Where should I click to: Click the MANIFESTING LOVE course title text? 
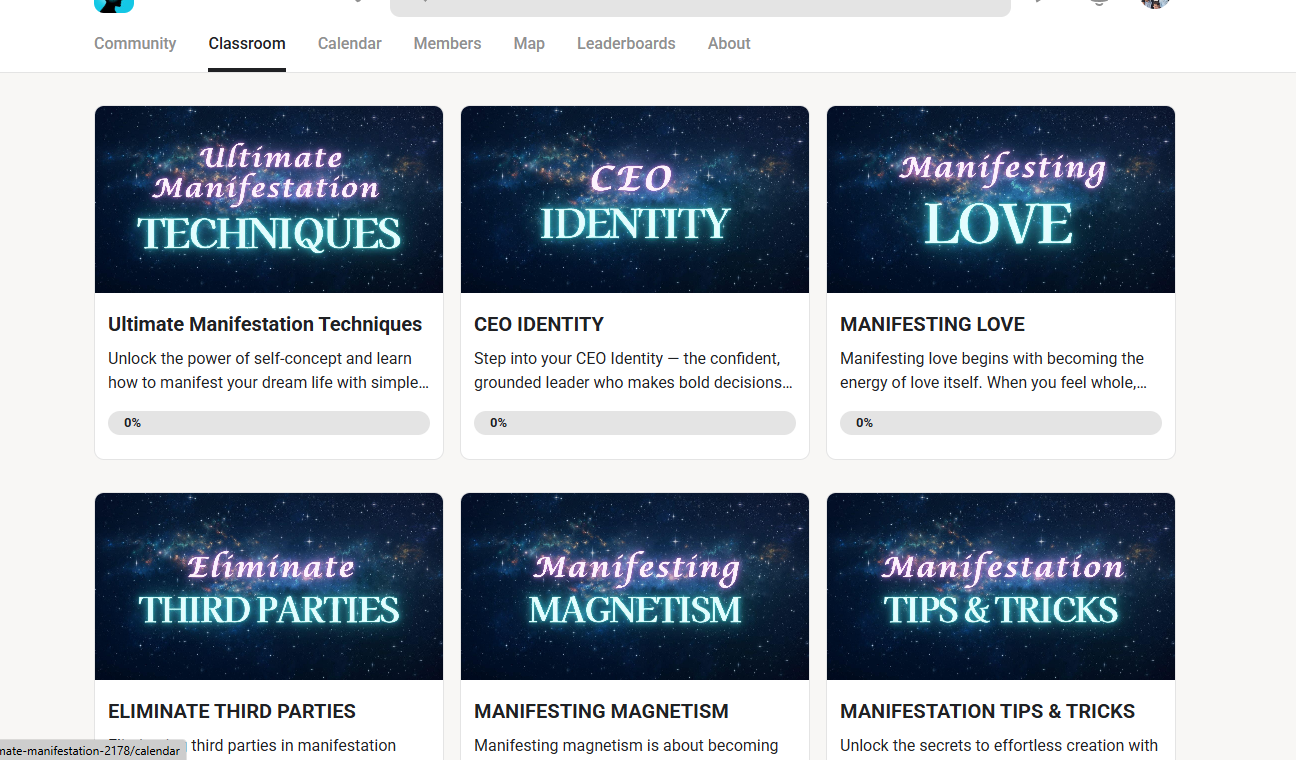click(932, 325)
